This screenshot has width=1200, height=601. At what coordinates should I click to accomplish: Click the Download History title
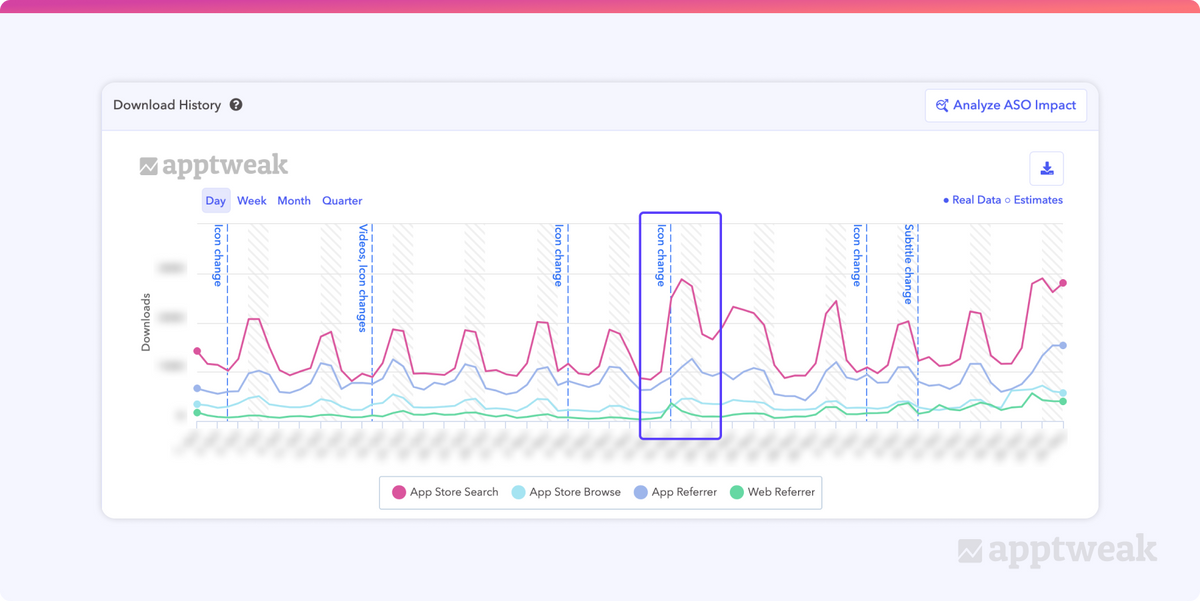point(167,105)
